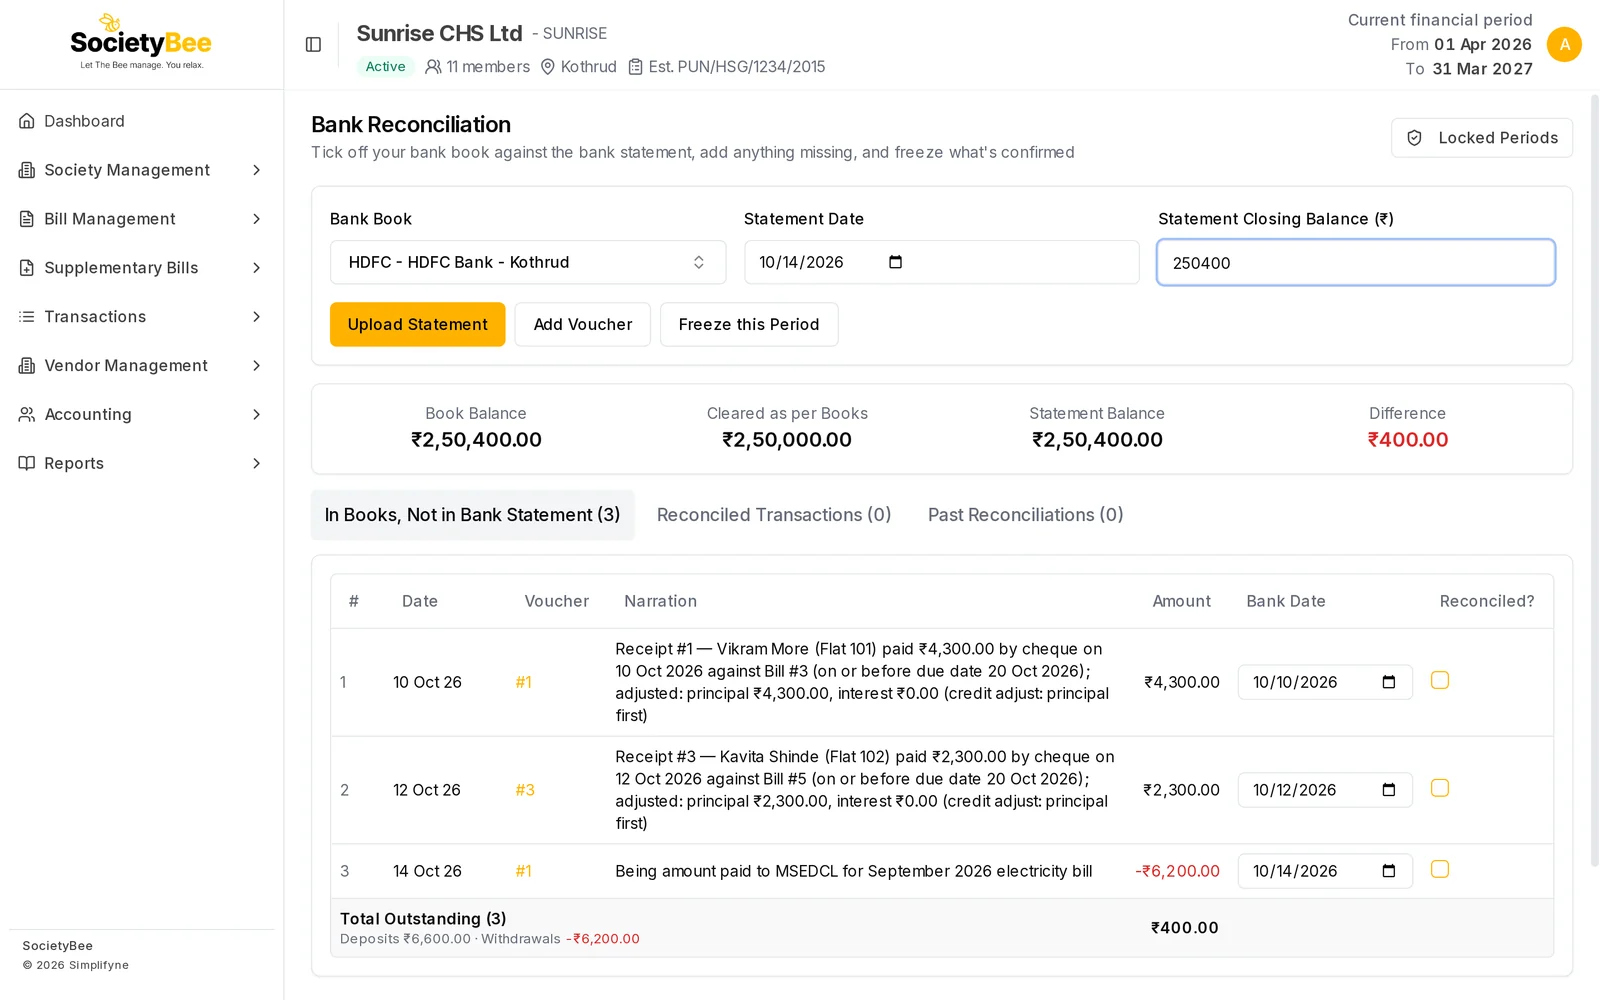The image size is (1600, 1000).
Task: Open Locked Periods
Action: pyautogui.click(x=1482, y=138)
